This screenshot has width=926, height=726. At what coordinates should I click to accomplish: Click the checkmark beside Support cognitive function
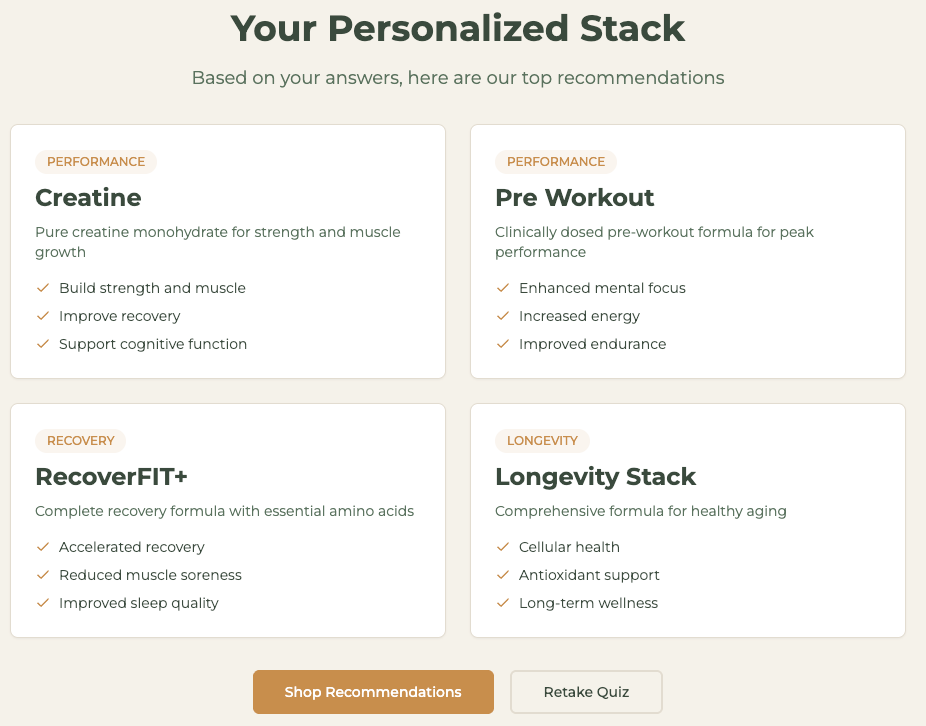click(x=43, y=344)
